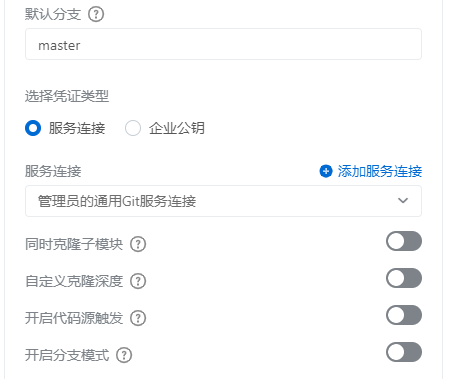Enable the 同时克隆子模块 switch

point(404,241)
